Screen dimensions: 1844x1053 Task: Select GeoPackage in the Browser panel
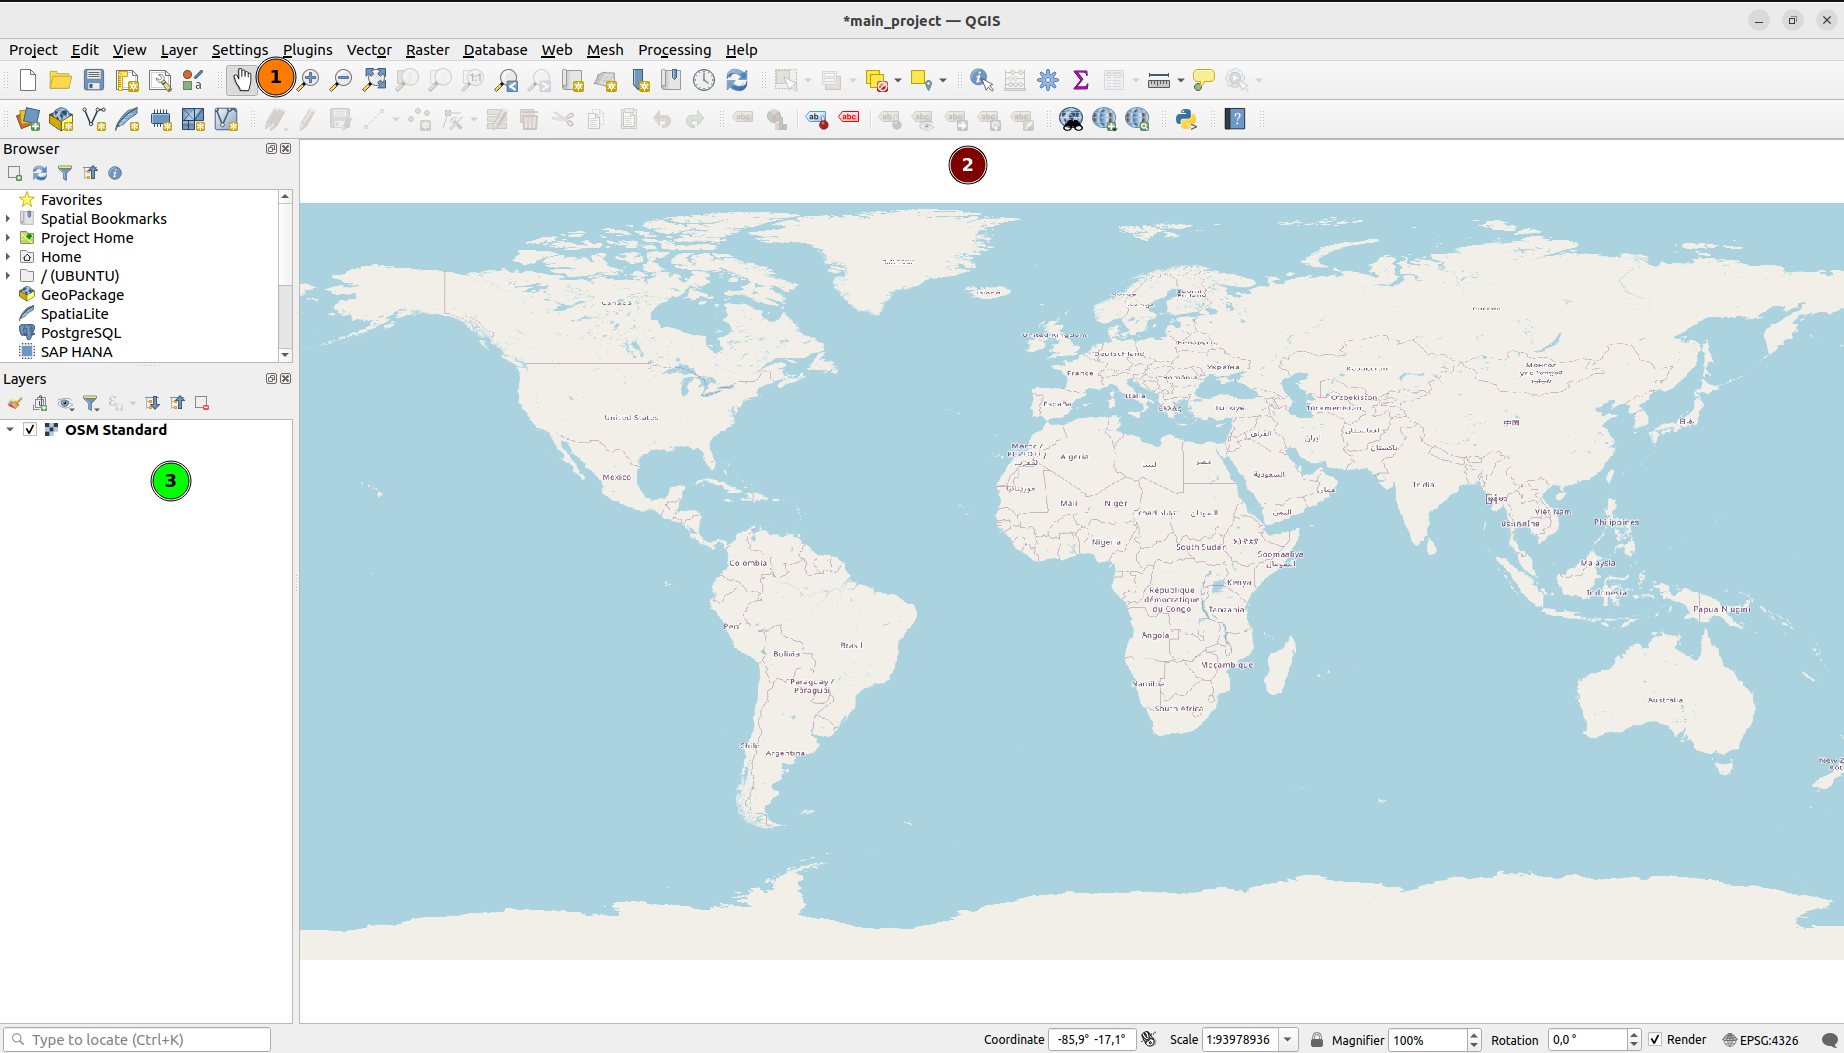(x=82, y=295)
